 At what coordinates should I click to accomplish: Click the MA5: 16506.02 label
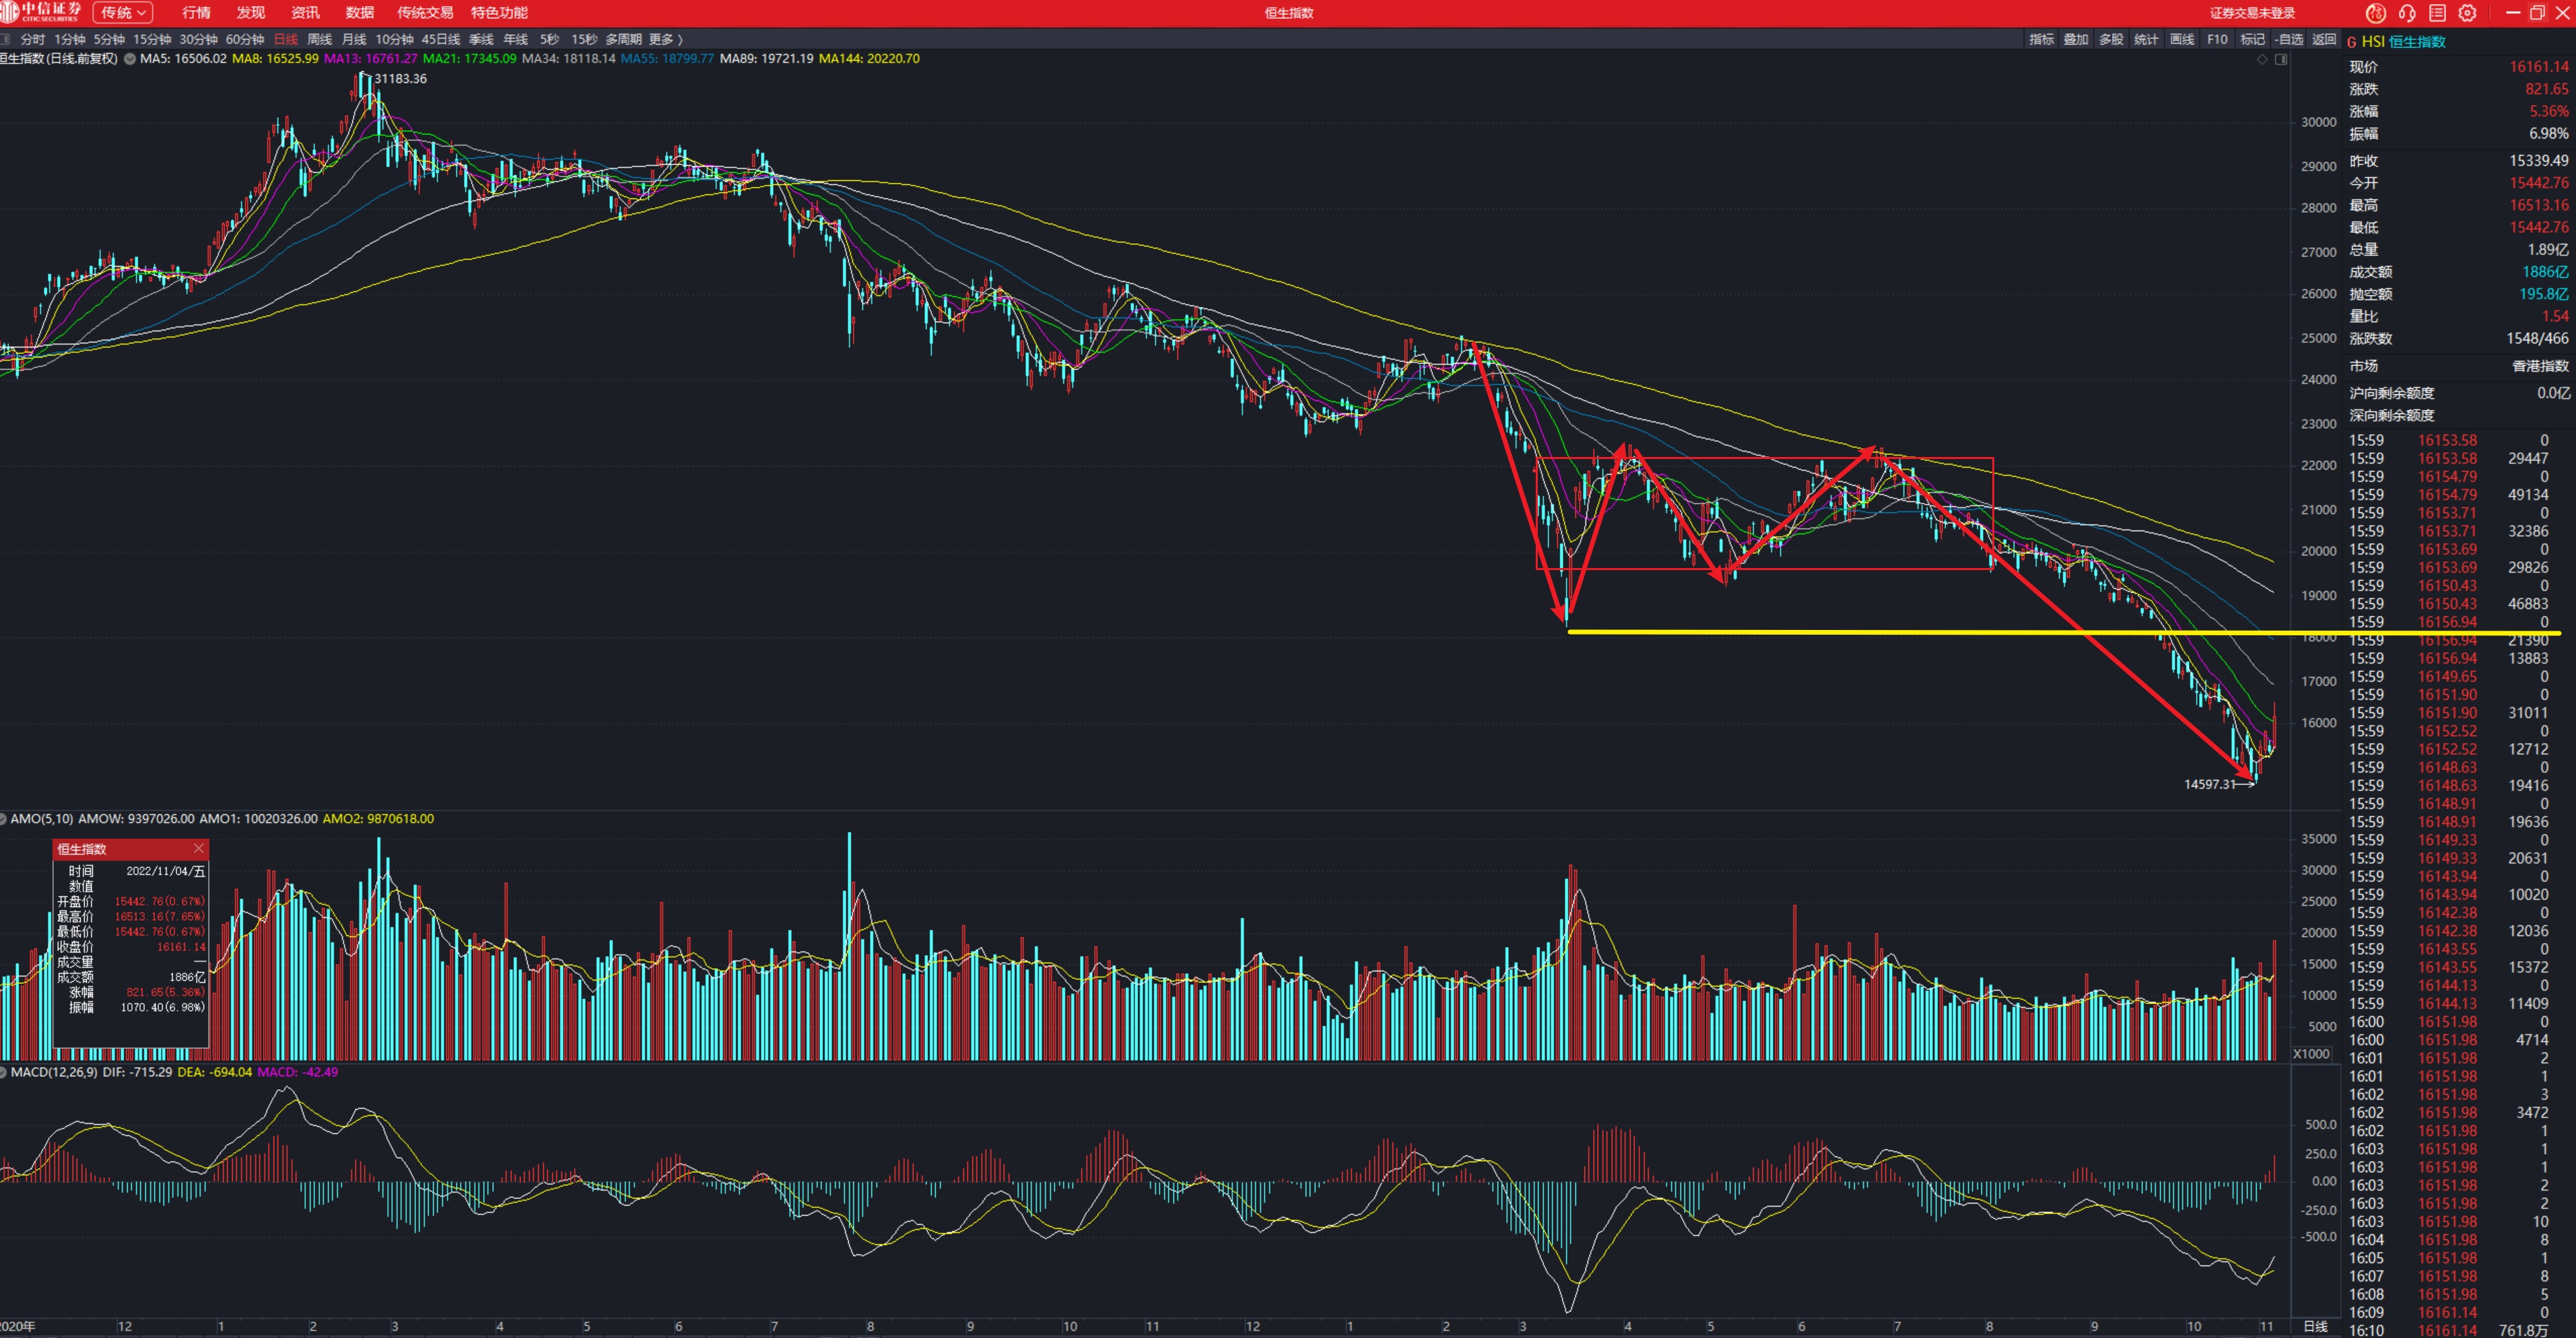click(183, 59)
